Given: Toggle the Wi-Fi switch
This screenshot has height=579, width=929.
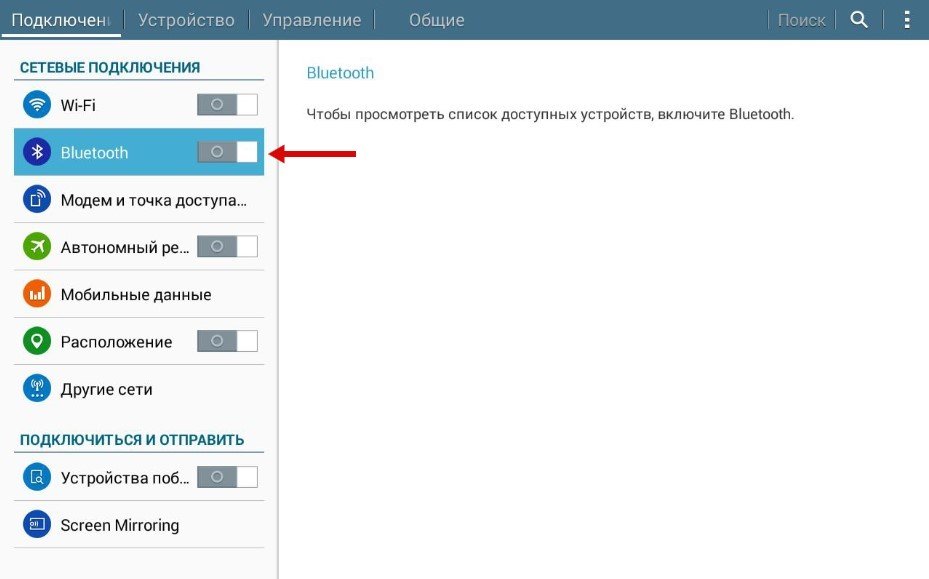Looking at the screenshot, I should pyautogui.click(x=228, y=105).
